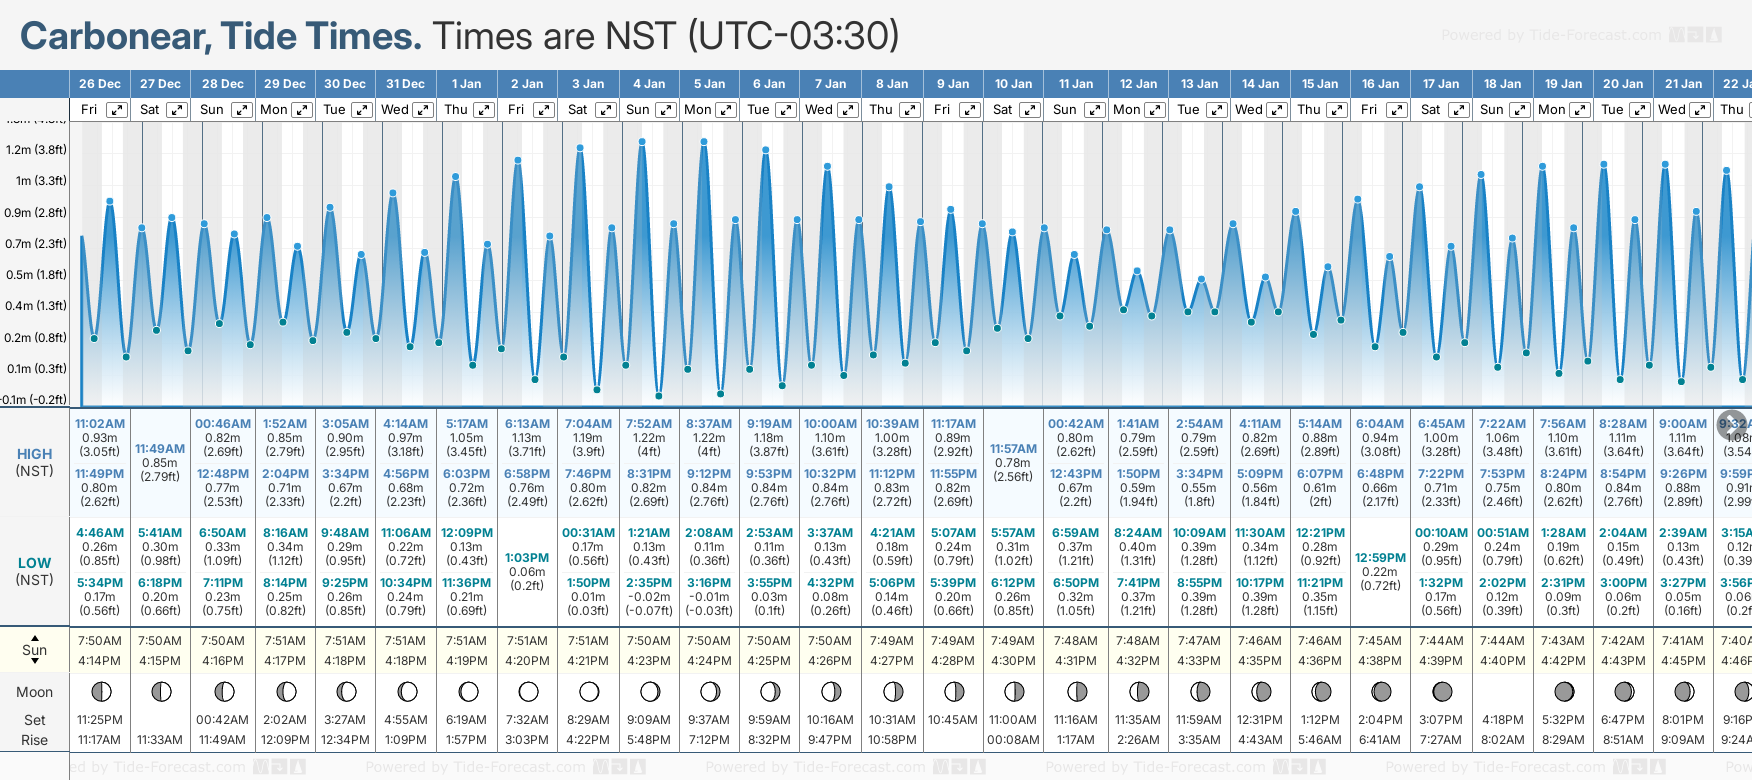Click expand icon for Tue 20 Jan

click(x=1641, y=110)
